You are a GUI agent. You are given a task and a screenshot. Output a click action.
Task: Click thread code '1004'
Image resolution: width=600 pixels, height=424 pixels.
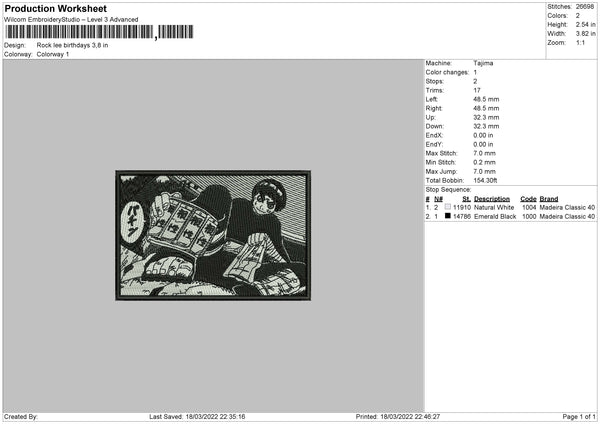(529, 207)
